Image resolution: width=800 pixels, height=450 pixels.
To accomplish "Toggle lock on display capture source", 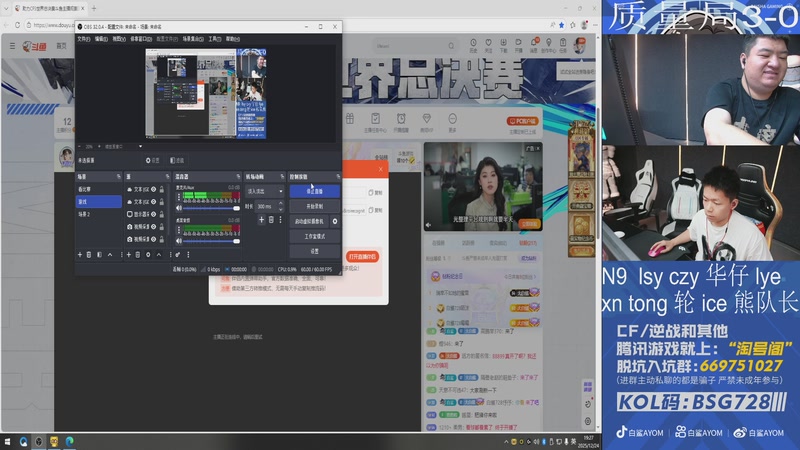I will tap(162, 214).
